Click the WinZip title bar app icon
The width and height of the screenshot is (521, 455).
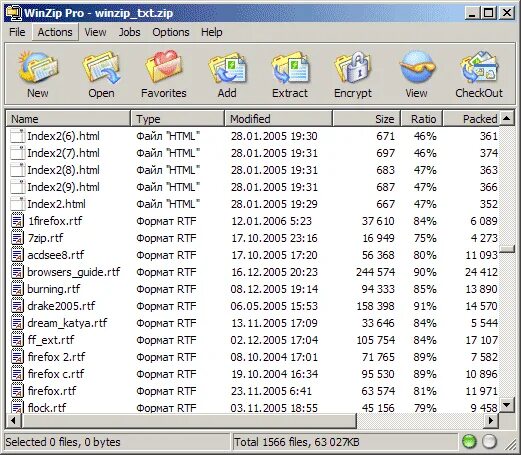point(14,13)
